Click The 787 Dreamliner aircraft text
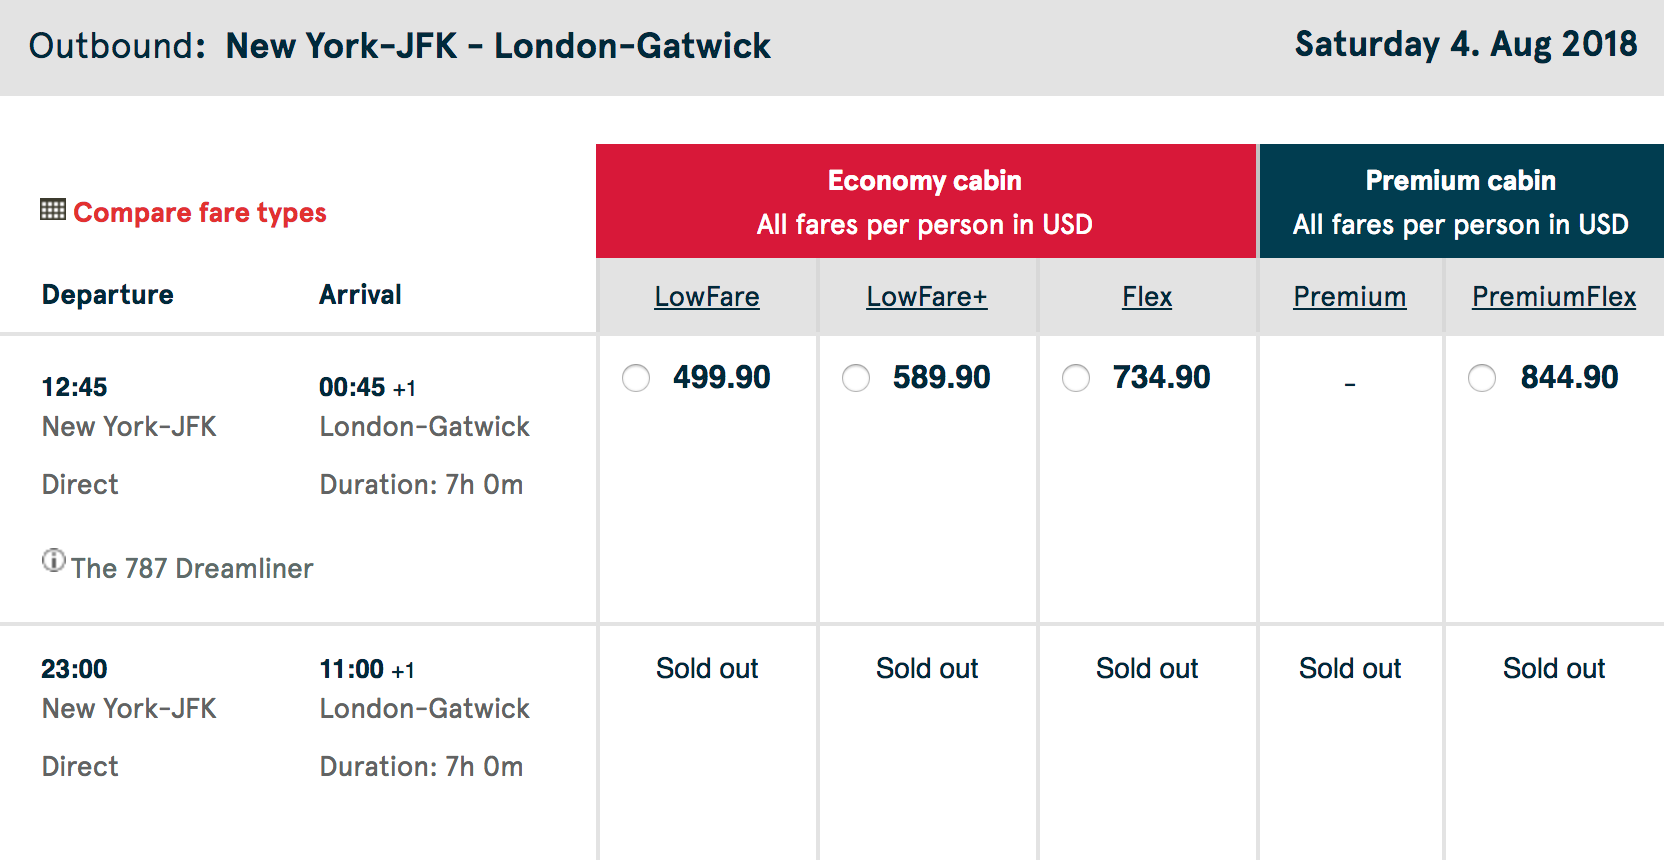This screenshot has height=860, width=1664. (x=192, y=569)
